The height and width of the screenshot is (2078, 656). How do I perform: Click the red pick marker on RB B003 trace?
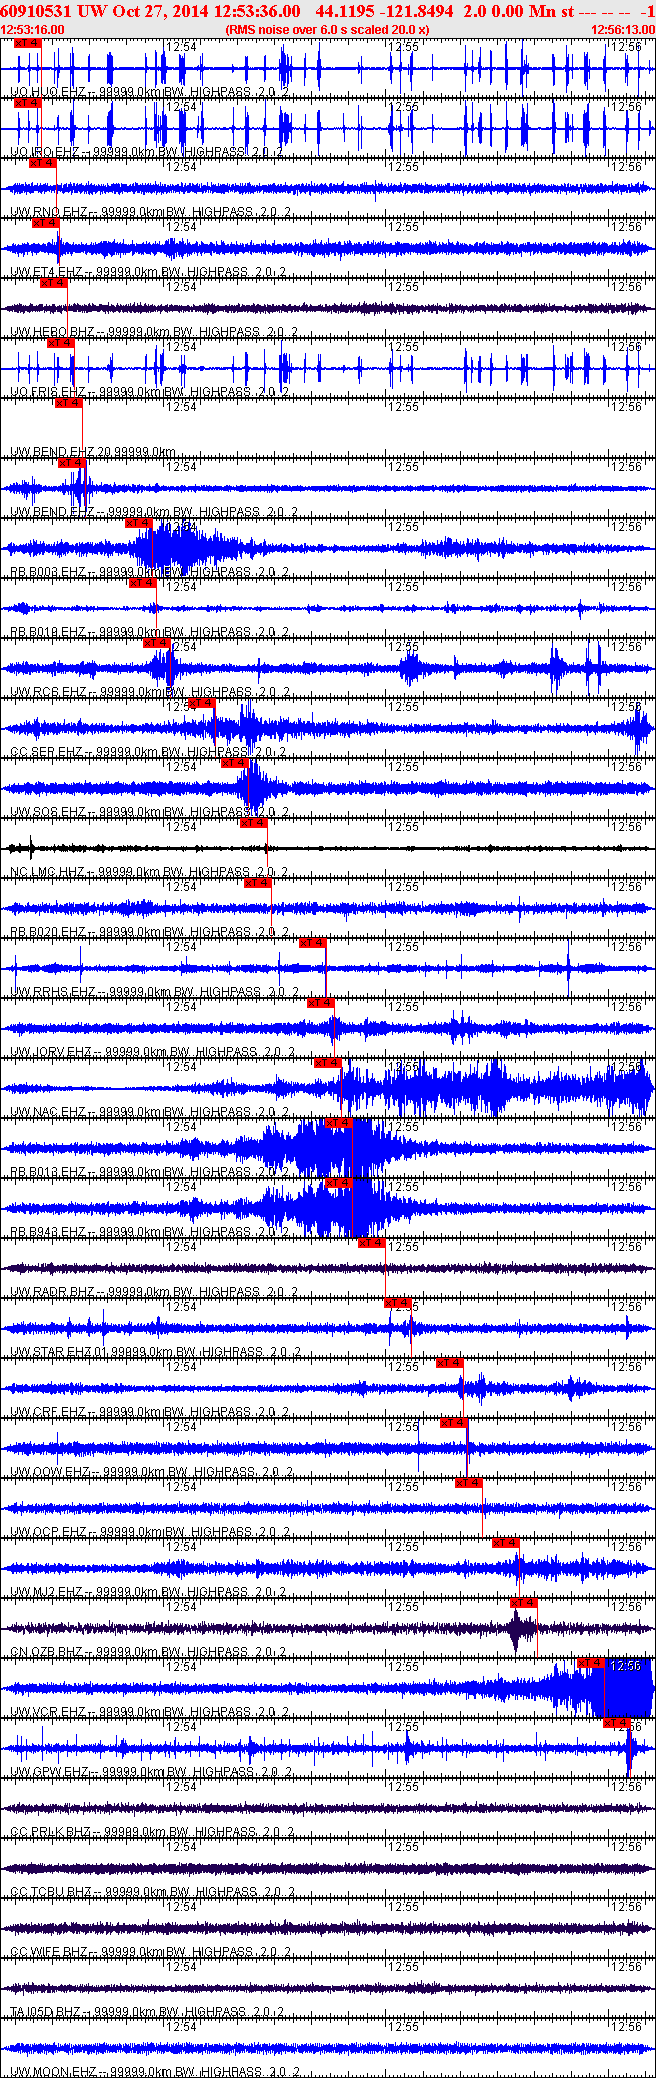(x=138, y=523)
